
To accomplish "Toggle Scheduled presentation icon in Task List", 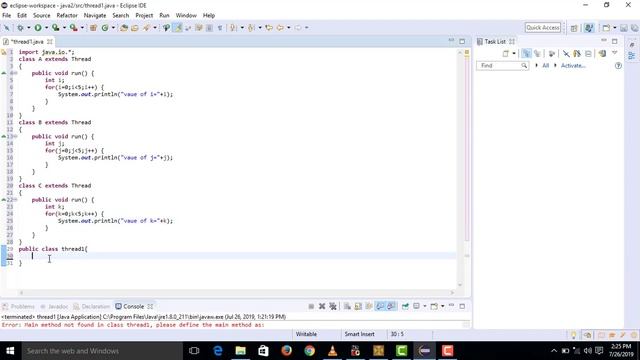I will point(537,53).
